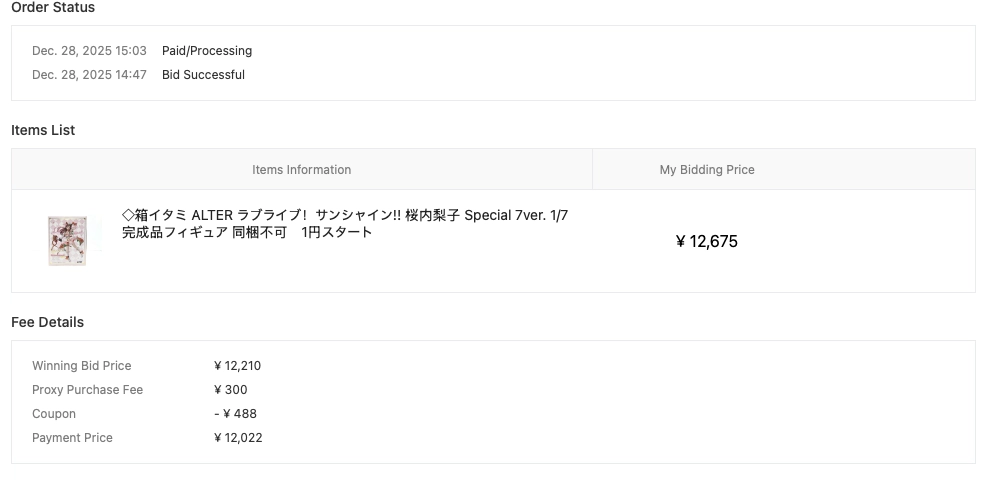Click the Items List section heading

[x=43, y=130]
